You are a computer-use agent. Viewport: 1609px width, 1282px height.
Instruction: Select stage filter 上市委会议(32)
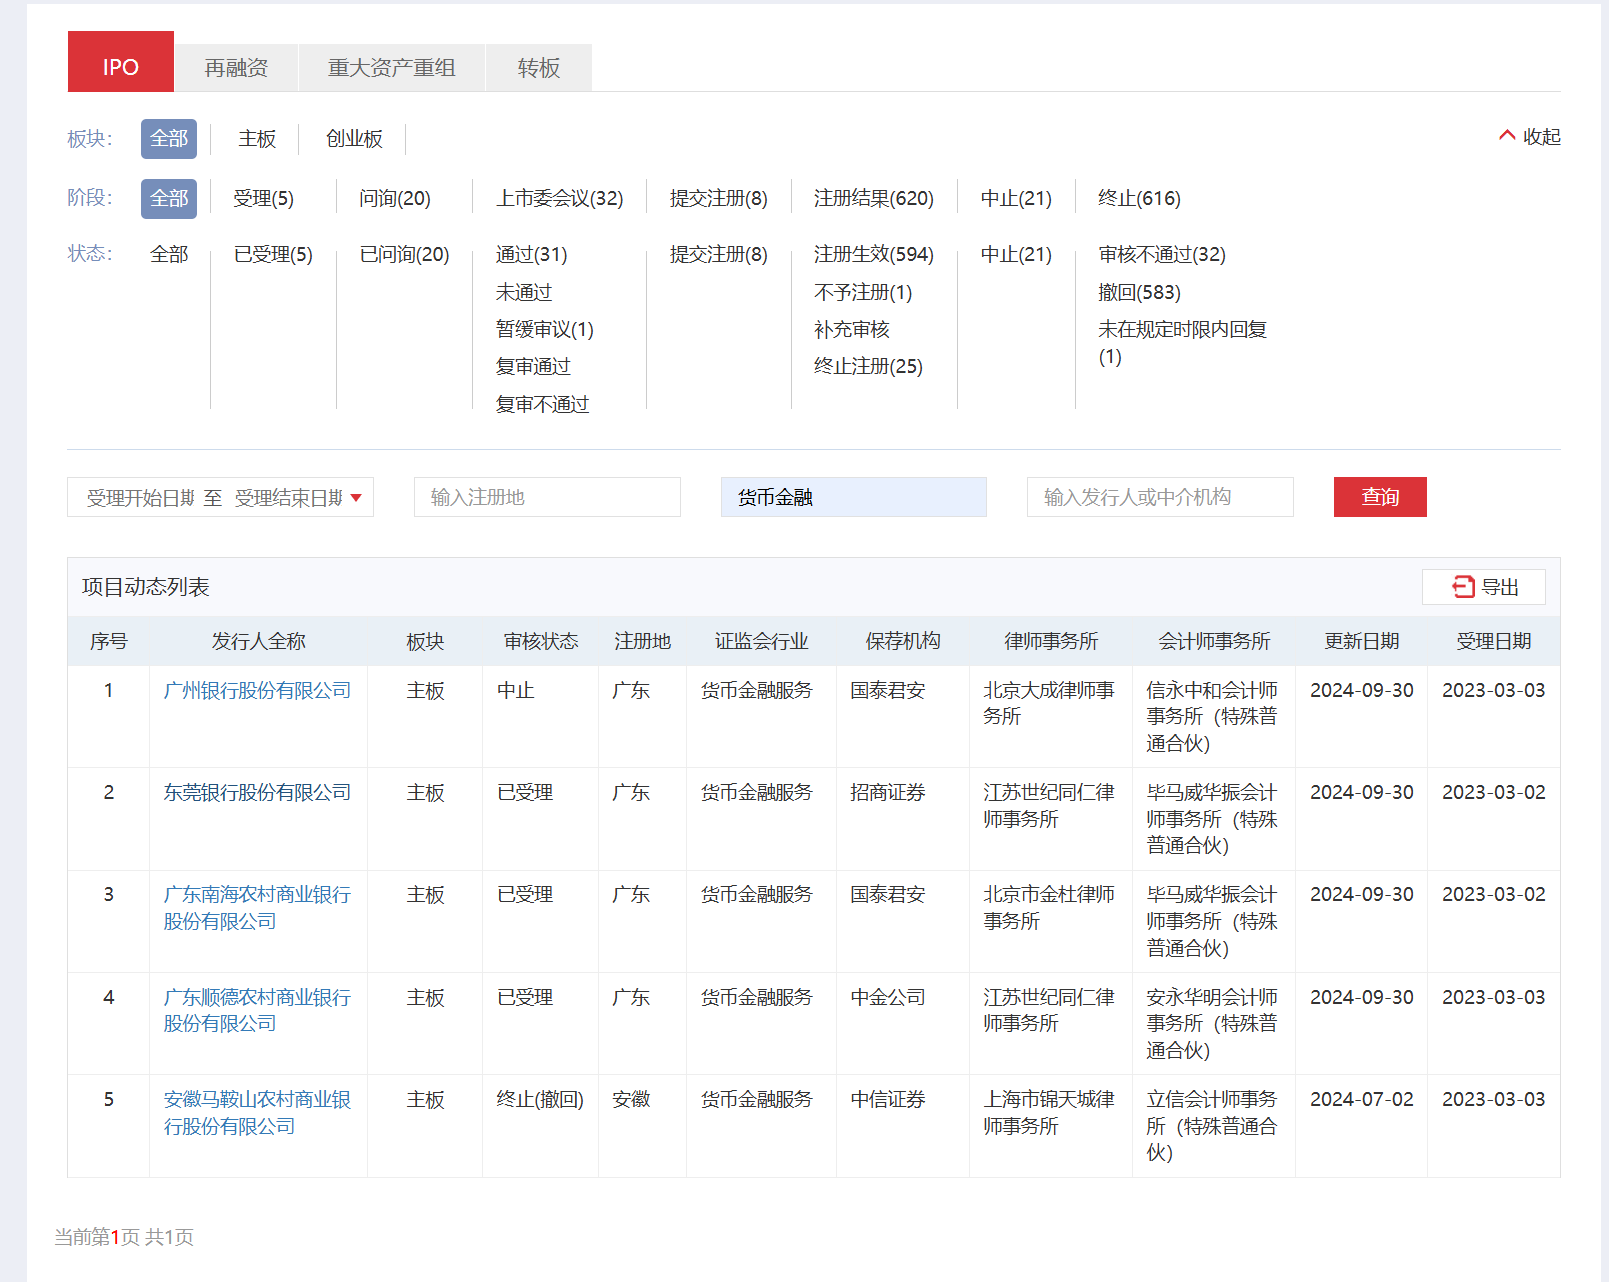point(559,199)
